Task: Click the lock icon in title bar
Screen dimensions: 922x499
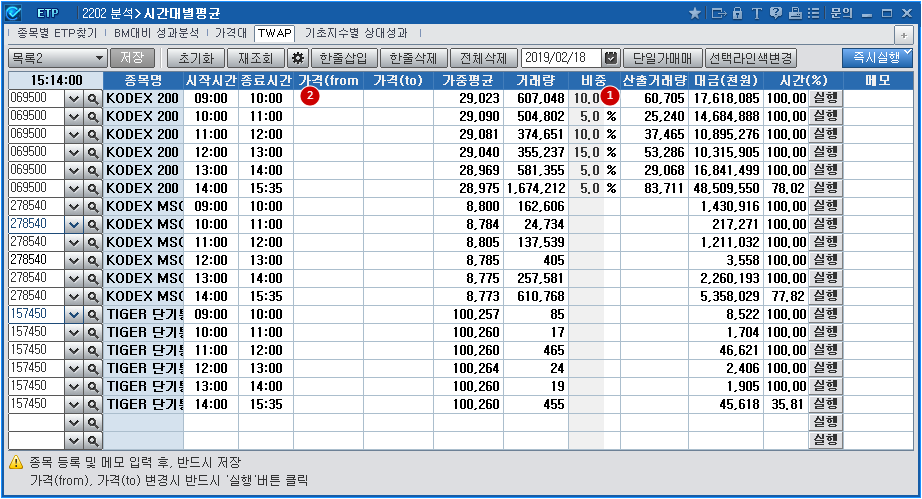Action: 738,13
